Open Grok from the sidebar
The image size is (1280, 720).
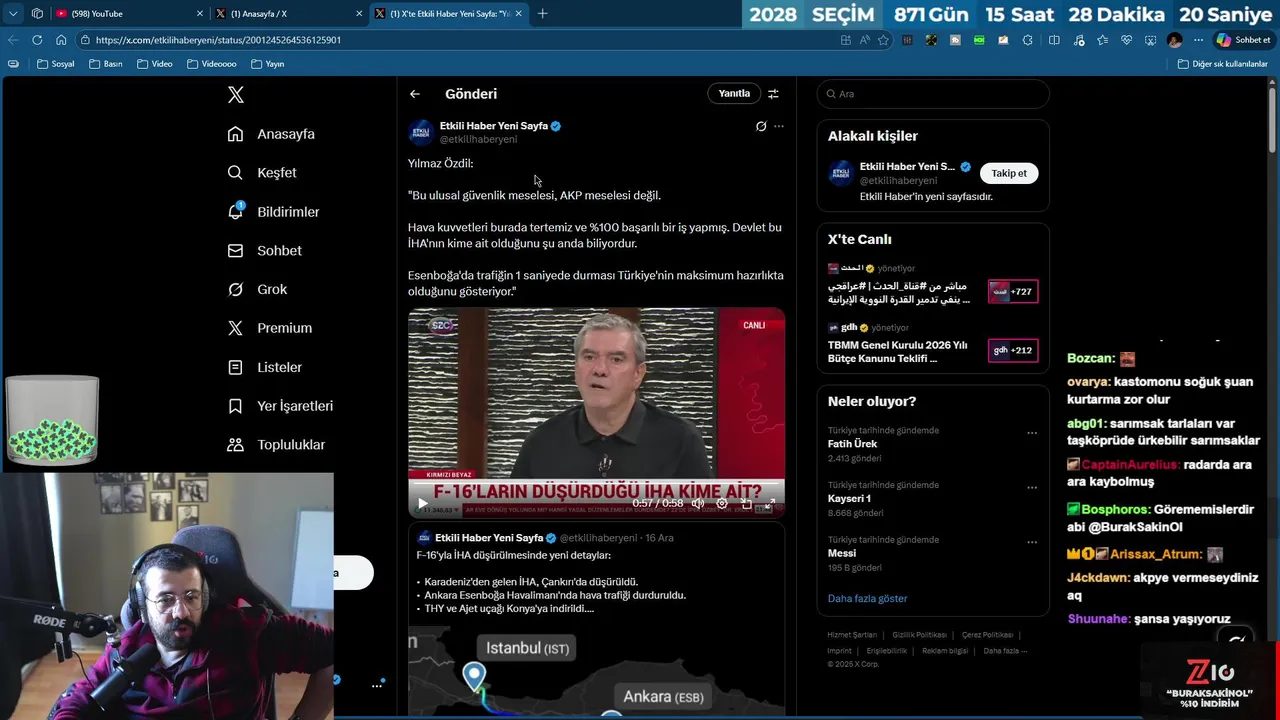[257, 289]
